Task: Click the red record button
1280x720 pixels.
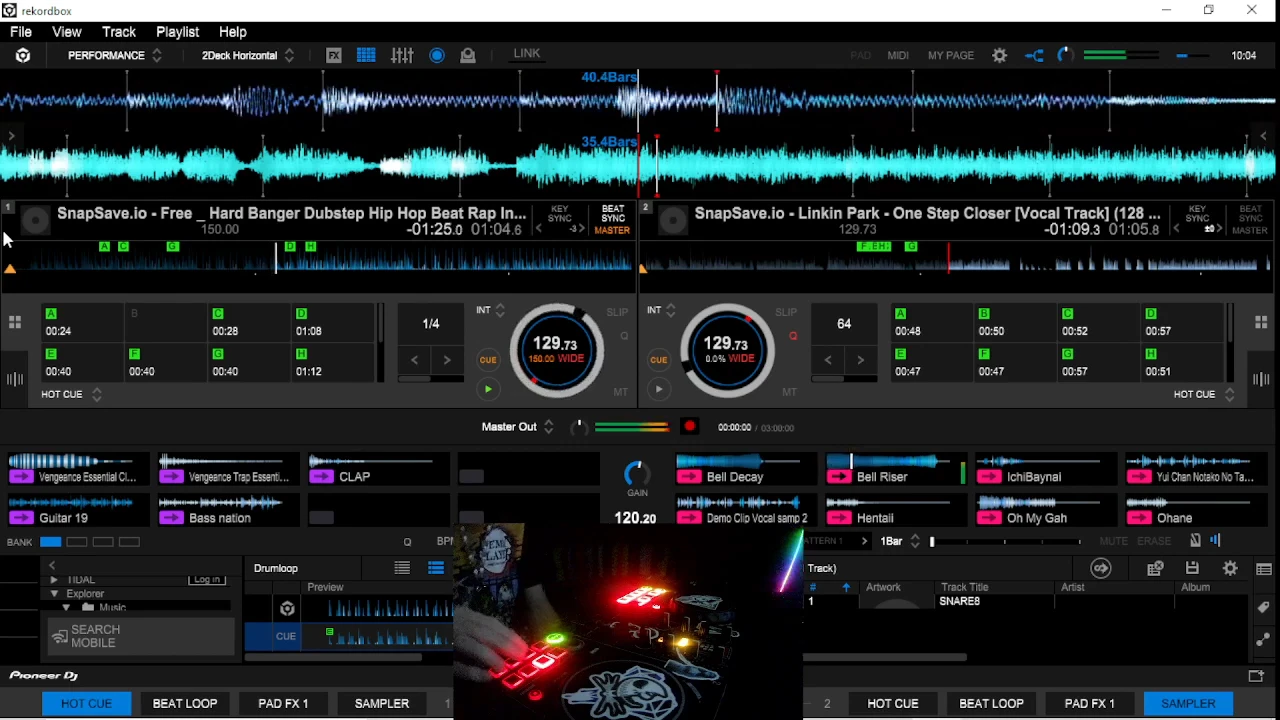Action: click(x=689, y=427)
